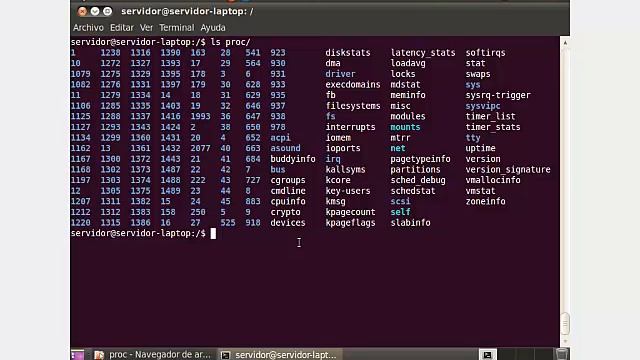Click the 'net' entry

pyautogui.click(x=398, y=149)
